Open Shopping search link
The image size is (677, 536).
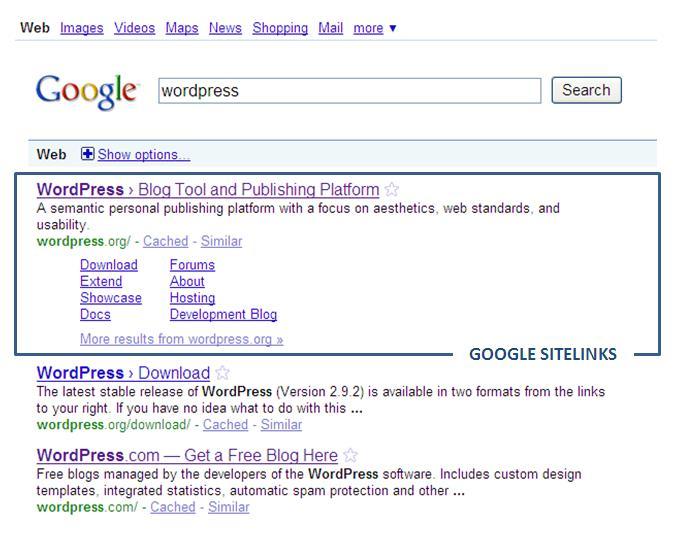tap(280, 28)
